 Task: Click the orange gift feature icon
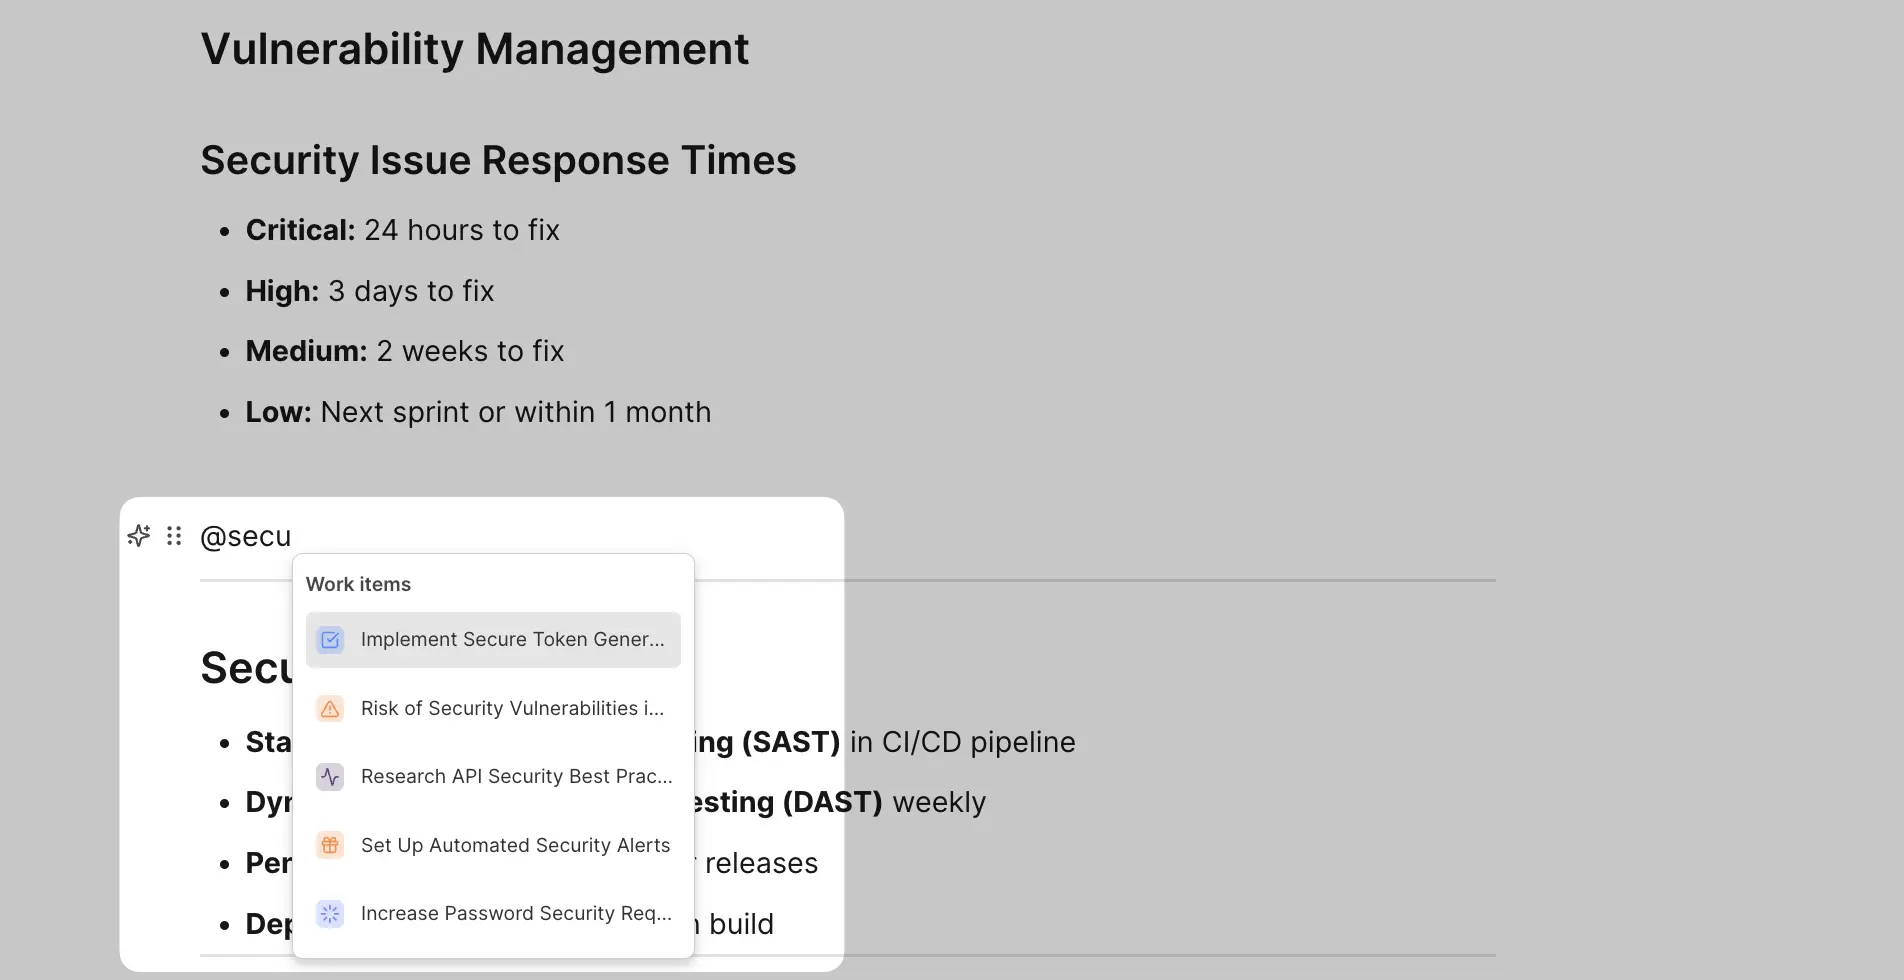click(x=330, y=845)
